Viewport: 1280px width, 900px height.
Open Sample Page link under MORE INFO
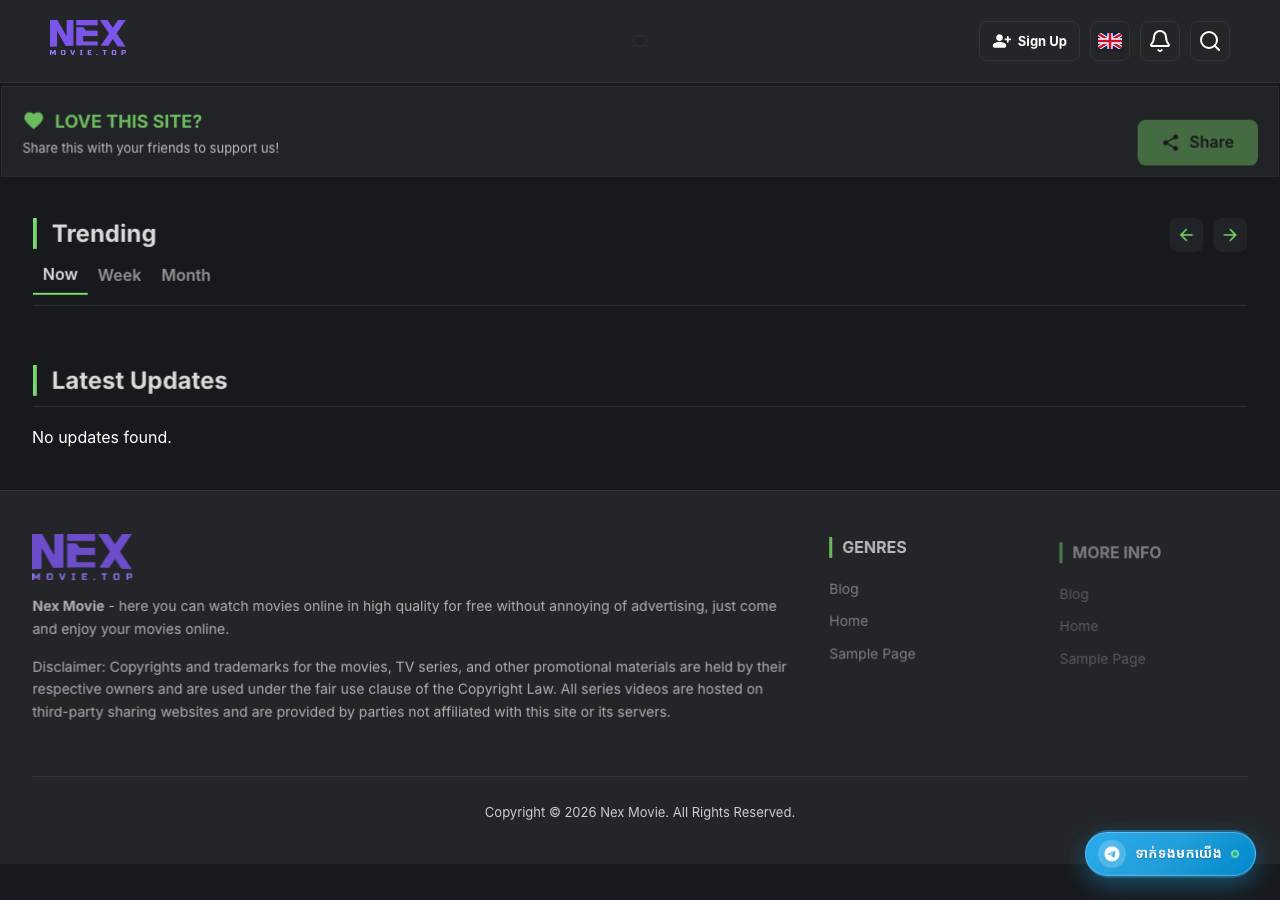point(1102,659)
